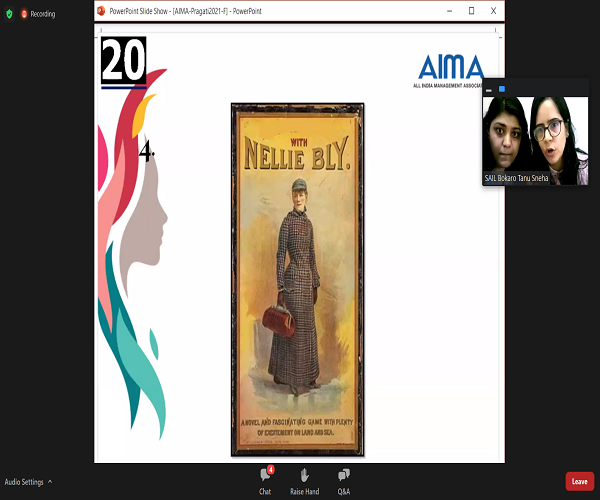Click the Nellie Bly game poster image
The width and height of the screenshot is (600, 500).
pos(297,279)
